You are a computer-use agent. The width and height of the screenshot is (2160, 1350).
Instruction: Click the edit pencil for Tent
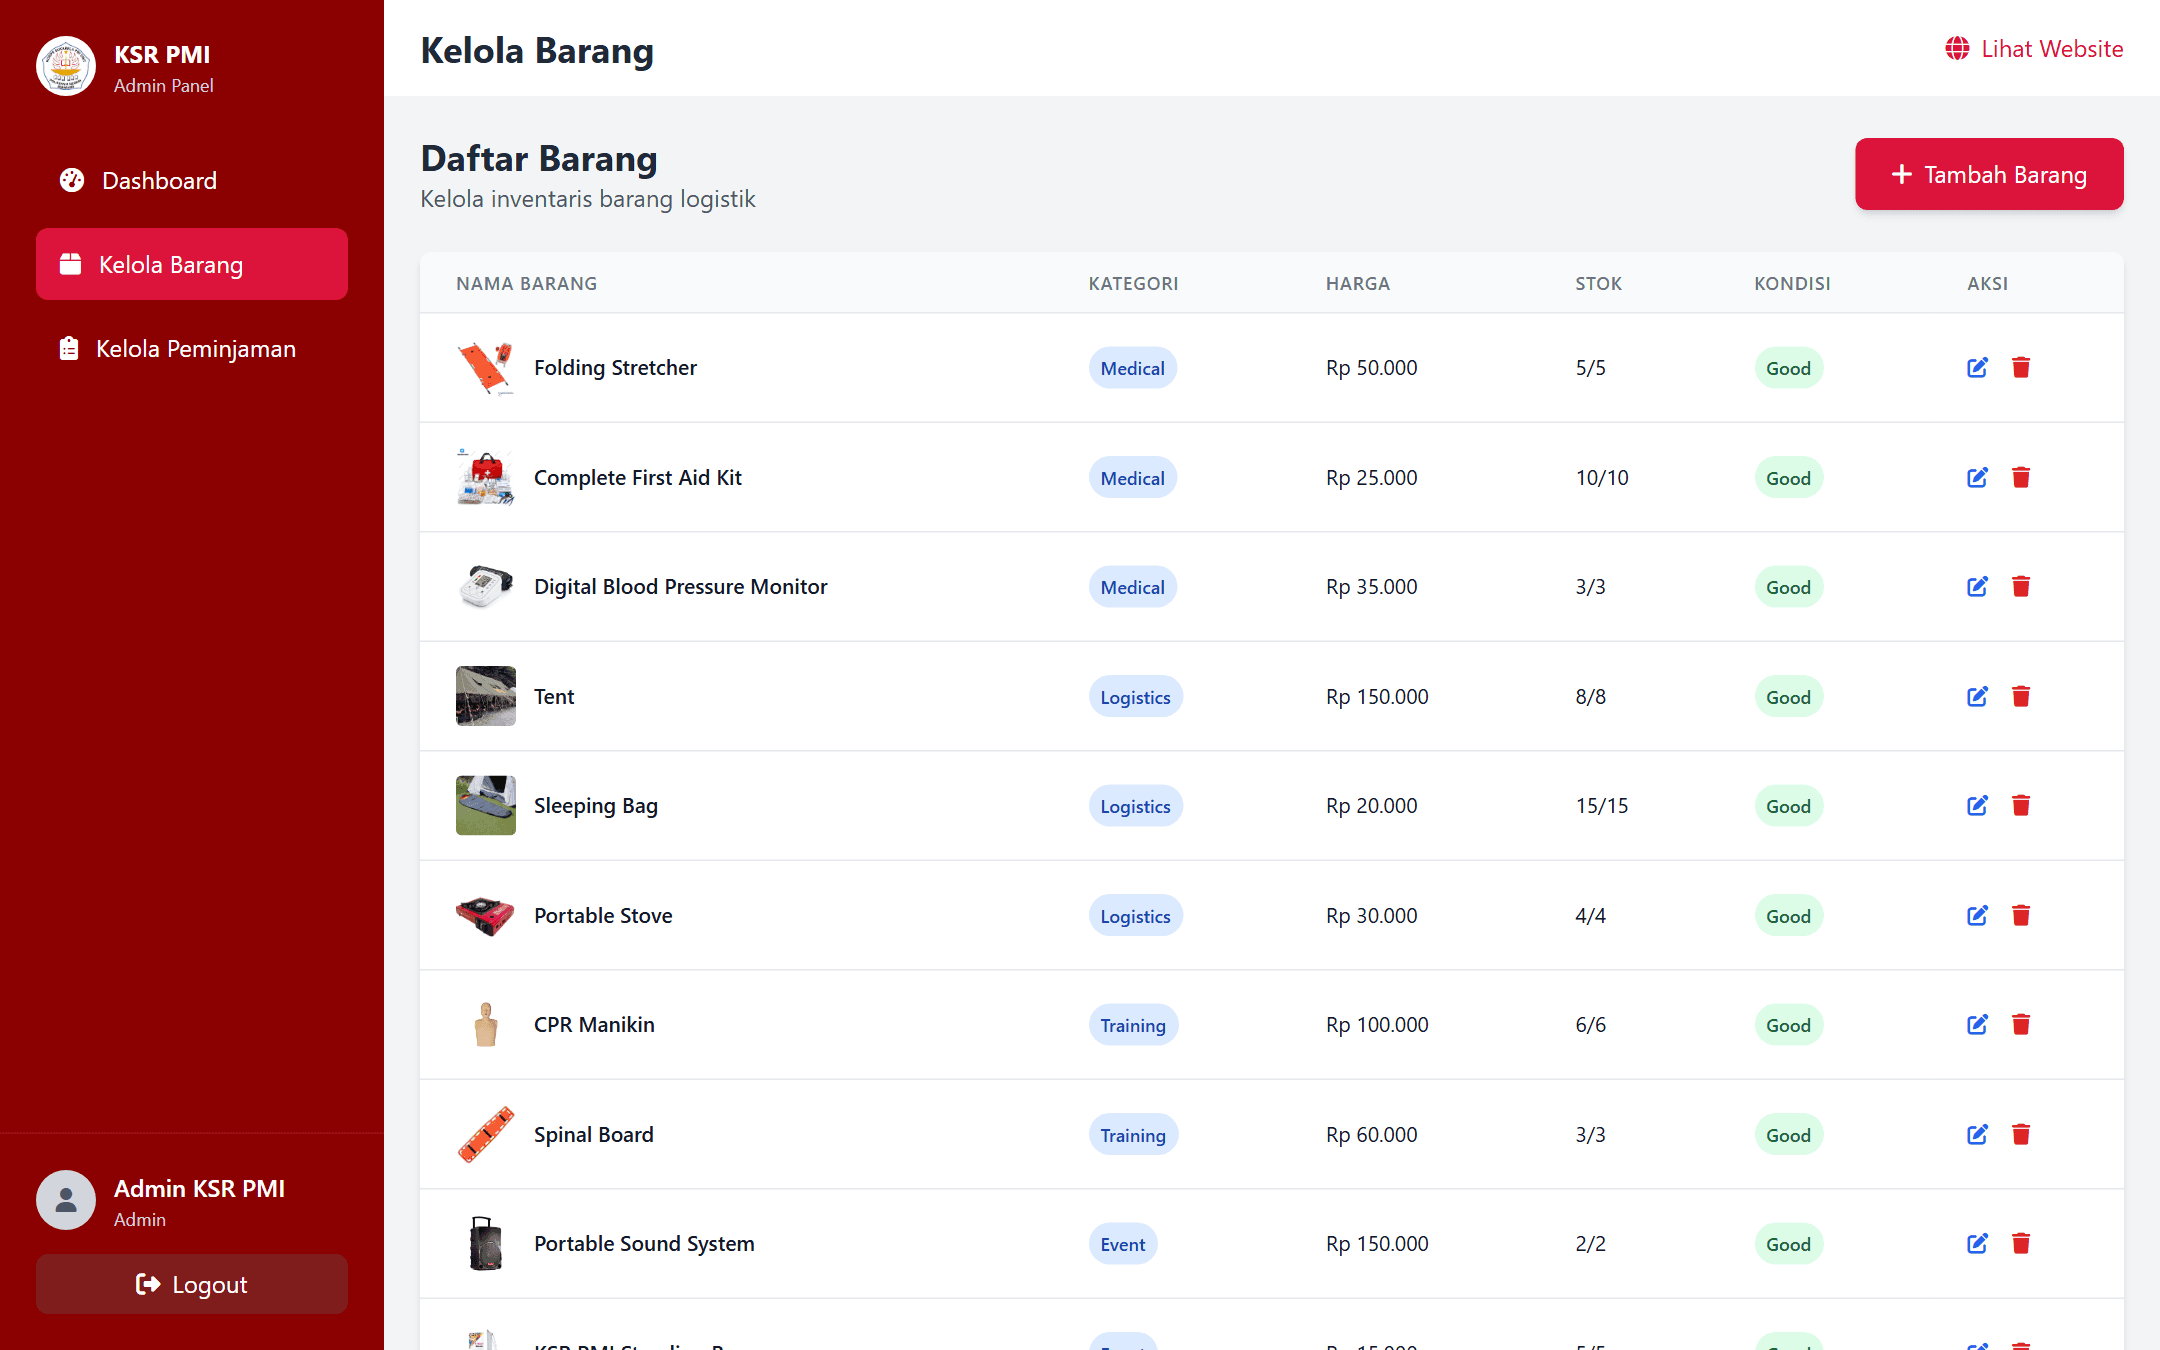(x=1977, y=697)
